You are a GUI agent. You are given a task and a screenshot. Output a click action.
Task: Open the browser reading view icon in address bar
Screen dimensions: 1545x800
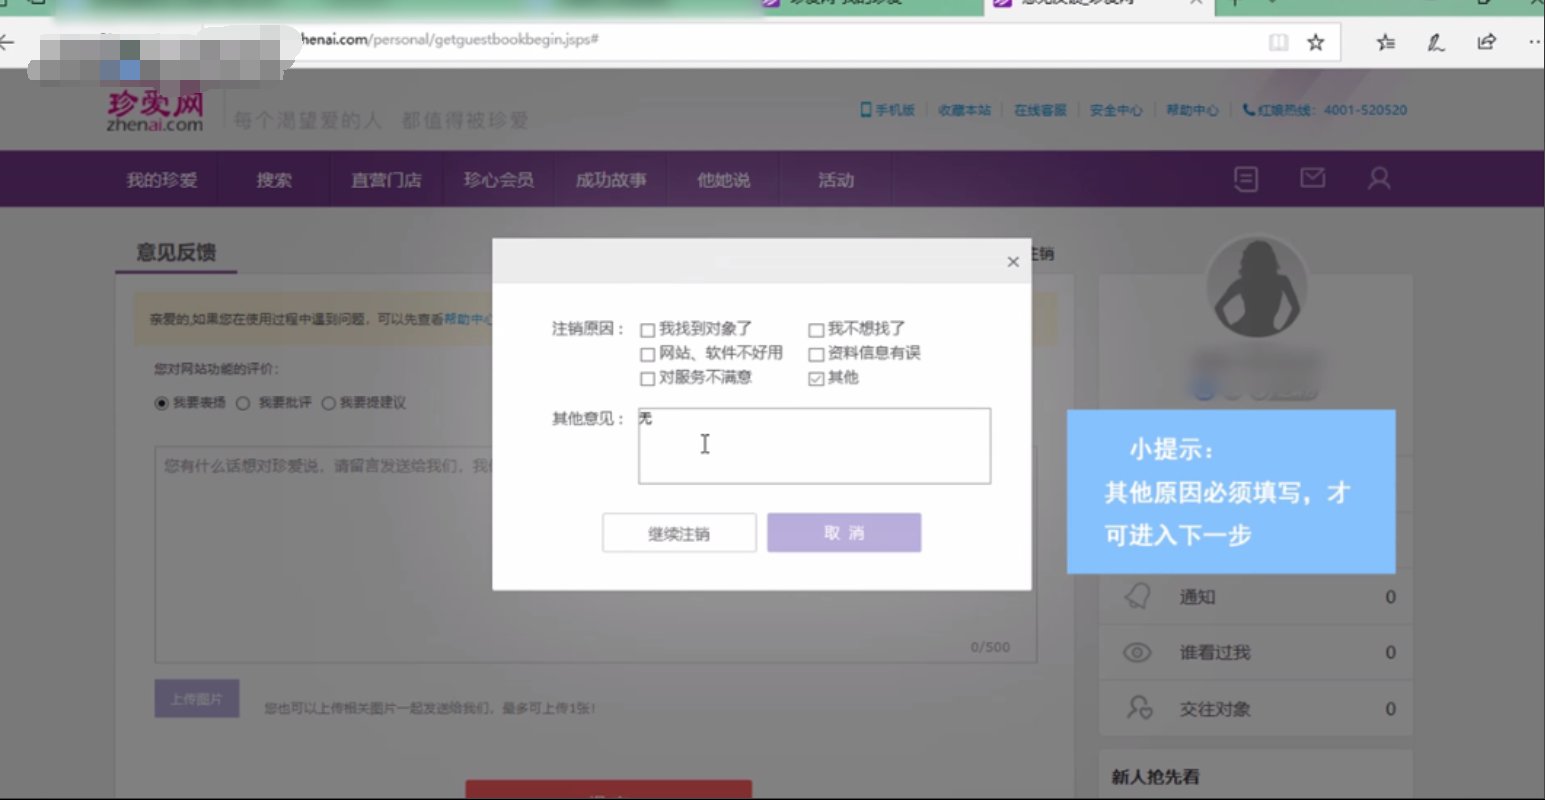coord(1279,42)
